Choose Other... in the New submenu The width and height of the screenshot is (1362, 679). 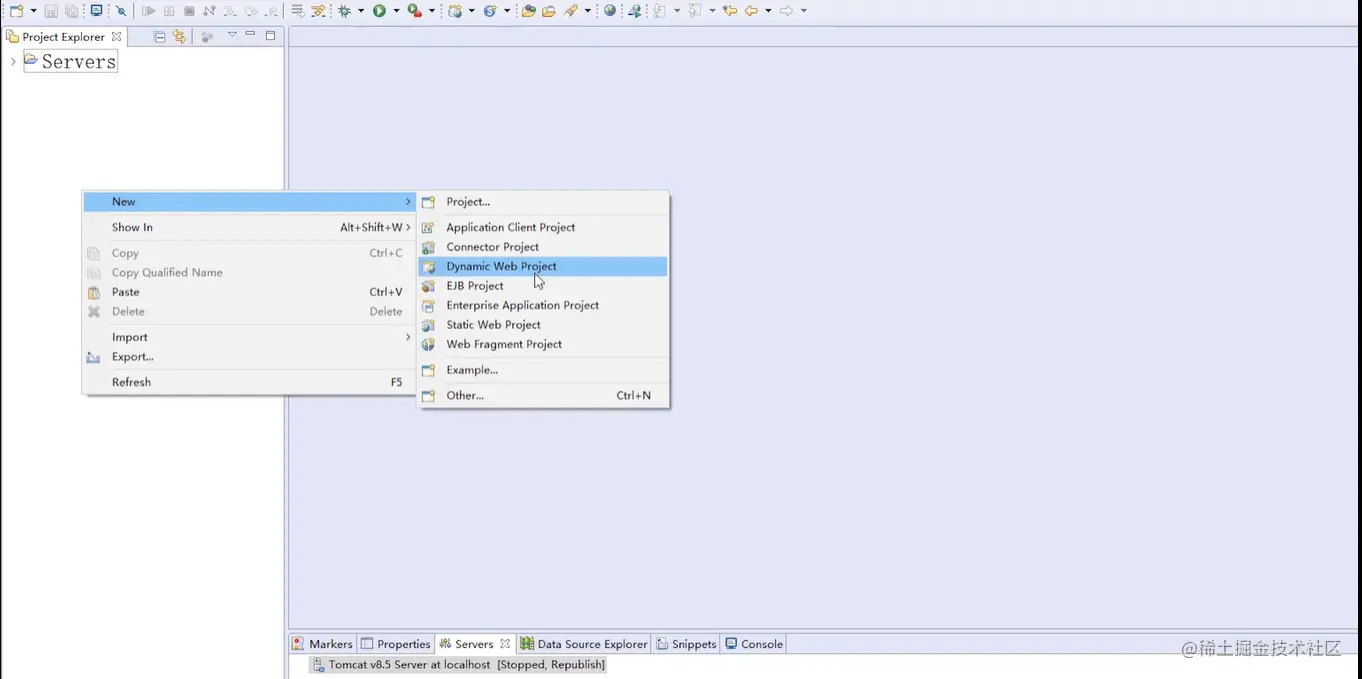[x=543, y=395]
